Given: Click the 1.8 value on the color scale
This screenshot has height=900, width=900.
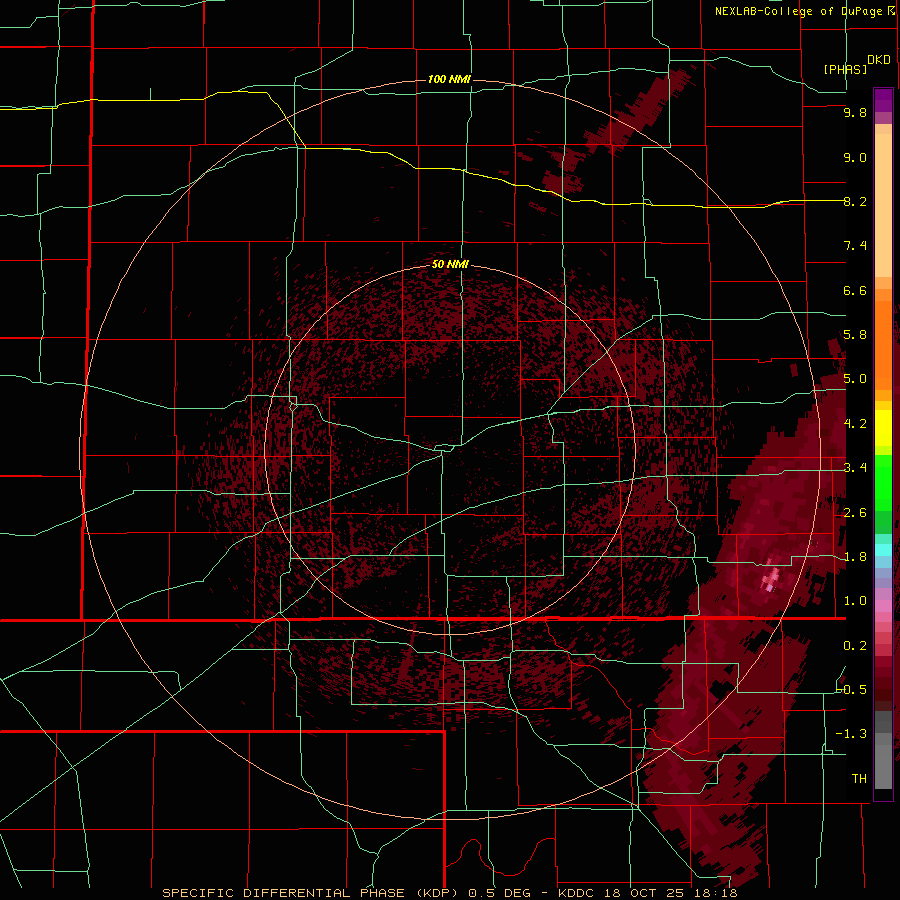Looking at the screenshot, I should tap(855, 557).
